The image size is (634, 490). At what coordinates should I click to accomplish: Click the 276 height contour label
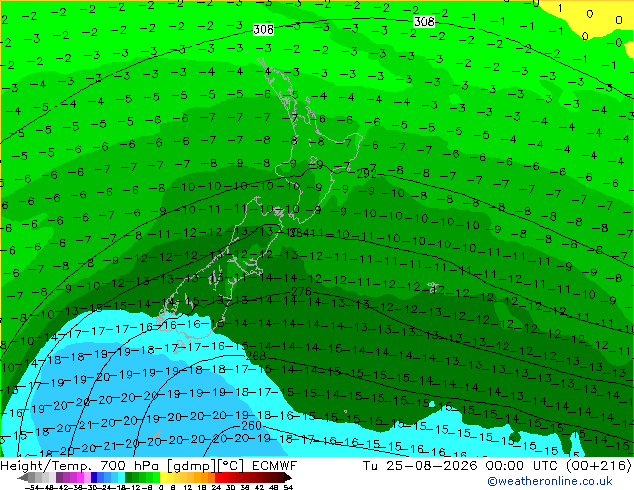point(301,291)
